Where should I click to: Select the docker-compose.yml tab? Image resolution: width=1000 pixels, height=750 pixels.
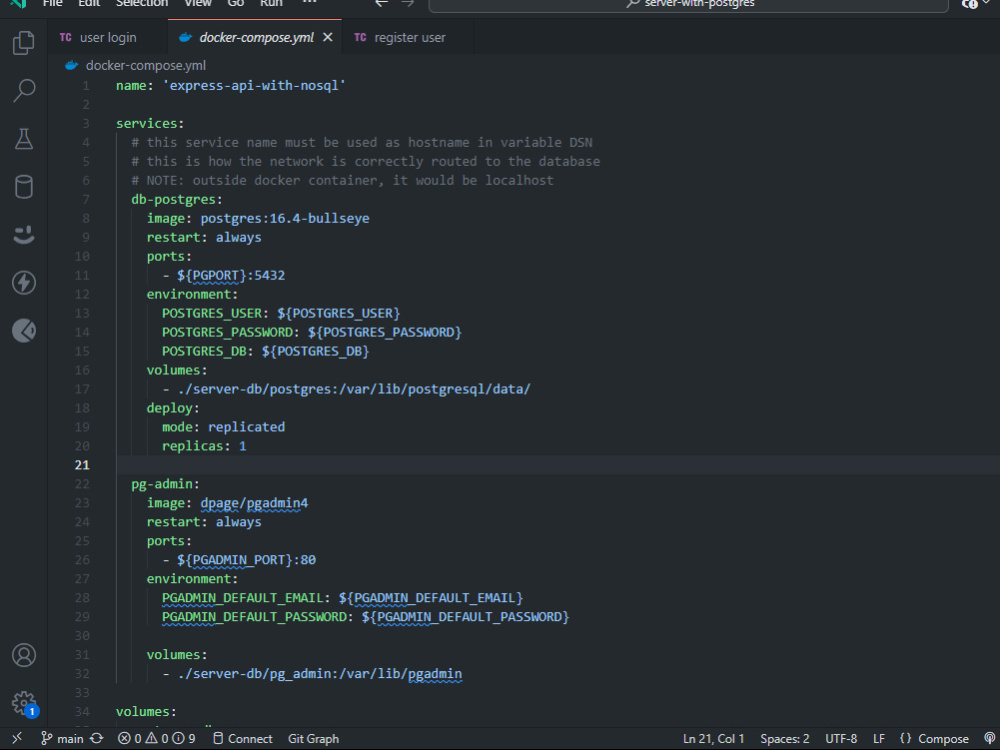(x=256, y=38)
